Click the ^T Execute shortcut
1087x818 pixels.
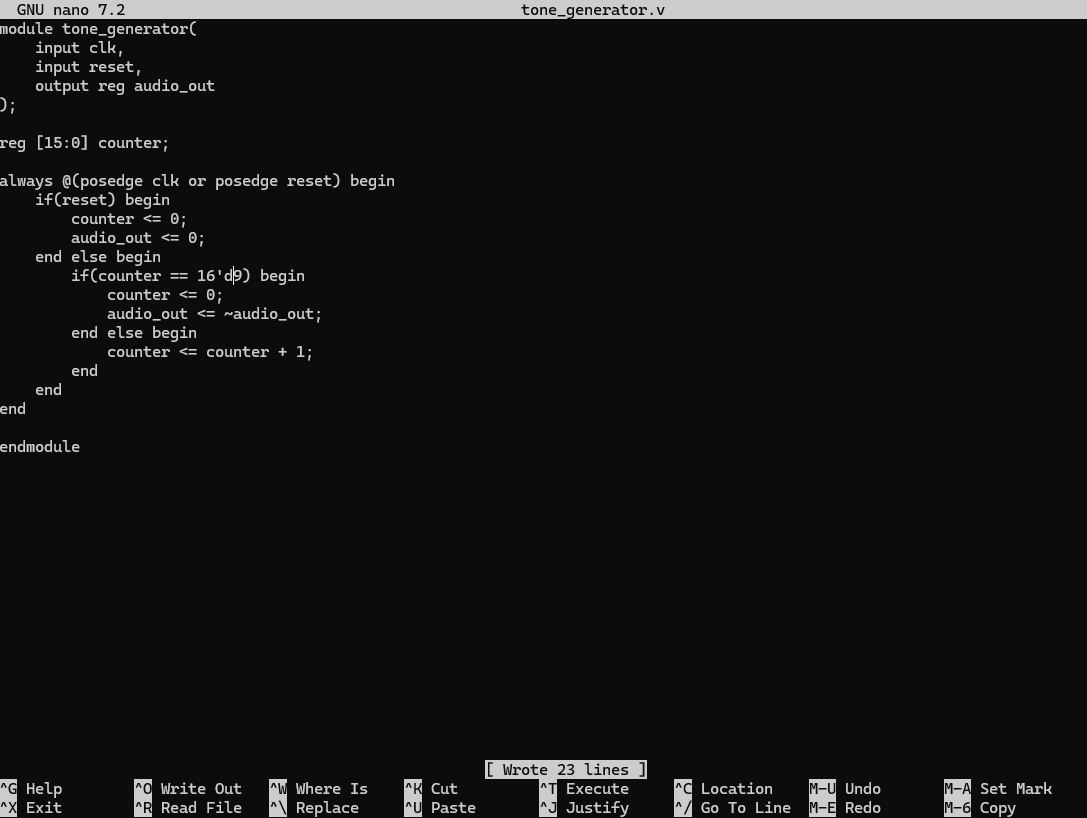(x=584, y=789)
